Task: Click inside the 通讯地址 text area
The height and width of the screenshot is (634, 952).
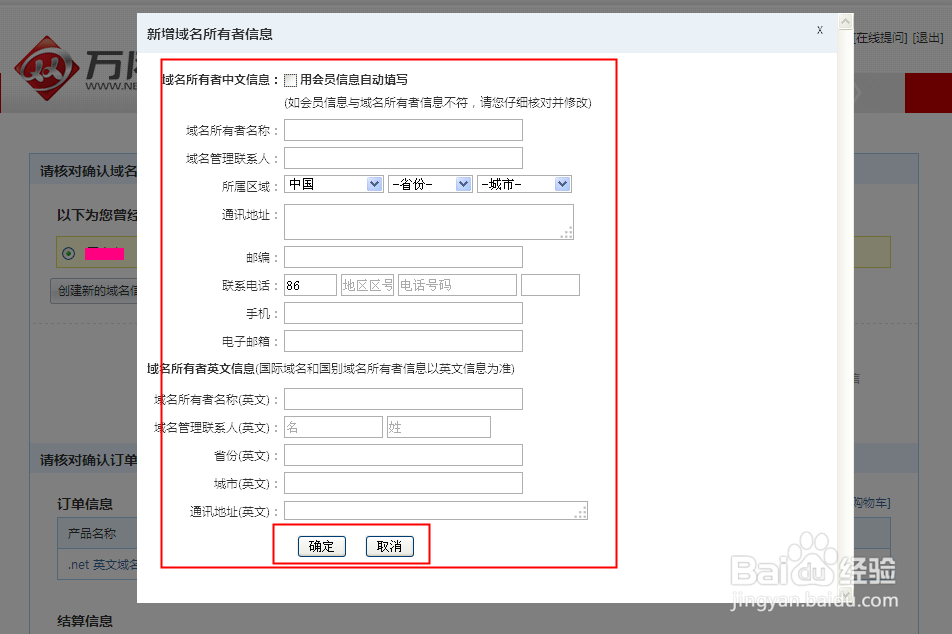Action: (x=428, y=221)
